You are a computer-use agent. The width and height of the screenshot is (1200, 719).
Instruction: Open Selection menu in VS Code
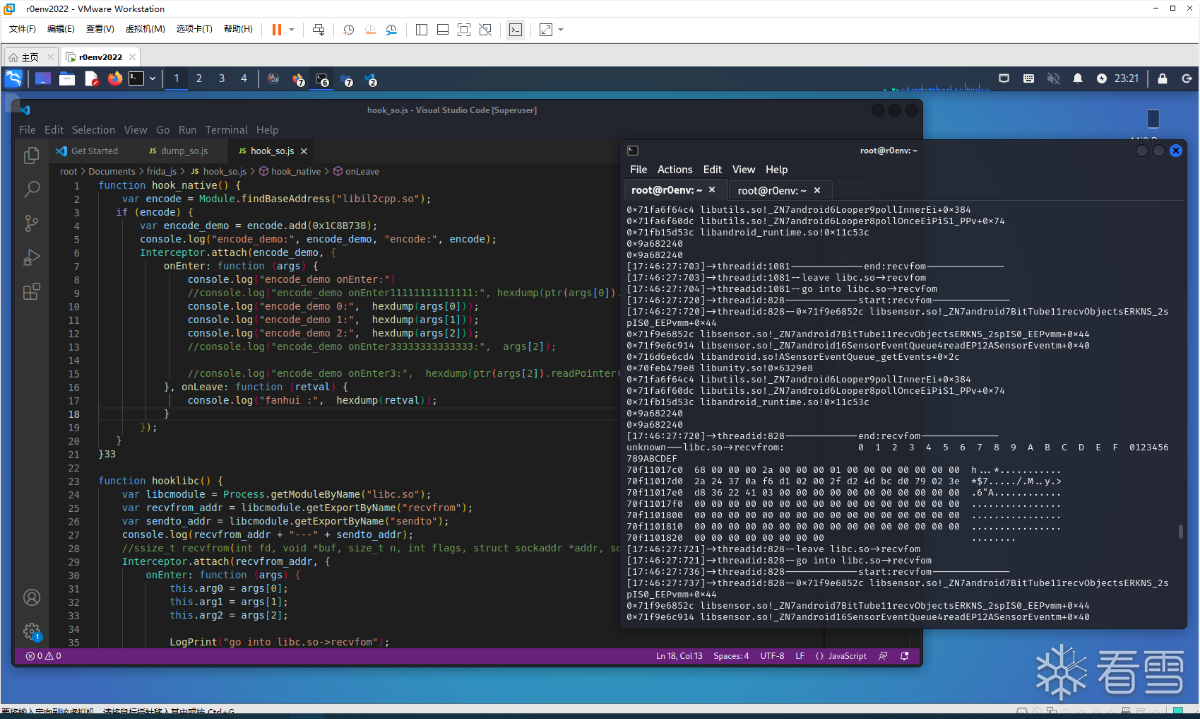point(93,130)
